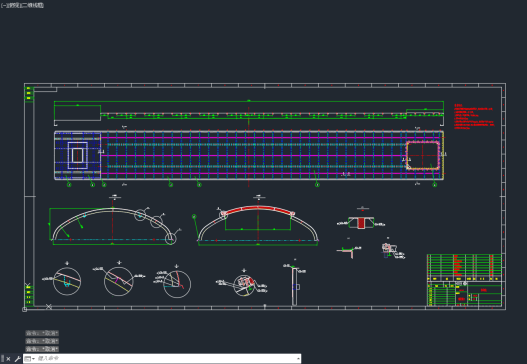Close the command line window with the X icon
Screen dimensions: 527x364
8,359
